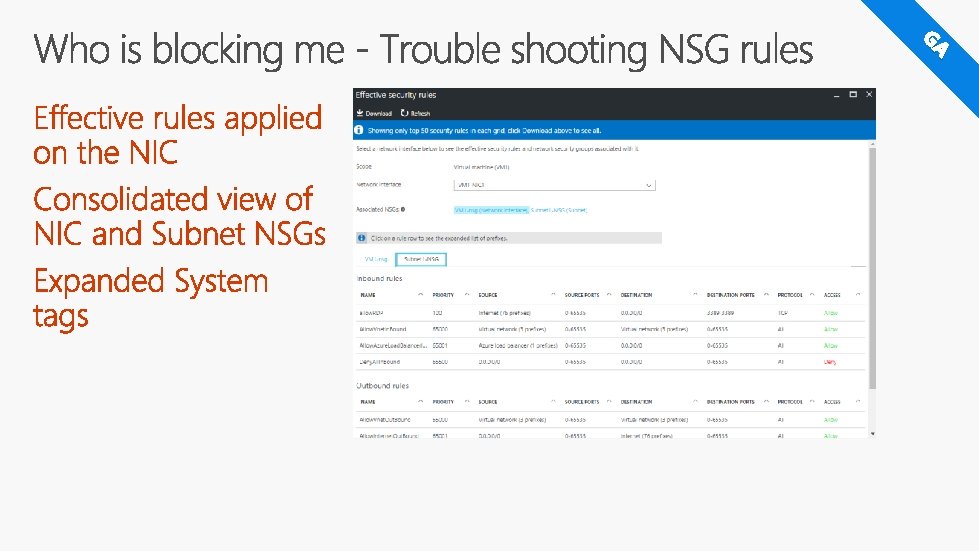Image resolution: width=979 pixels, height=551 pixels.
Task: Click the info icon in the gray prefixes hint
Action: point(362,238)
